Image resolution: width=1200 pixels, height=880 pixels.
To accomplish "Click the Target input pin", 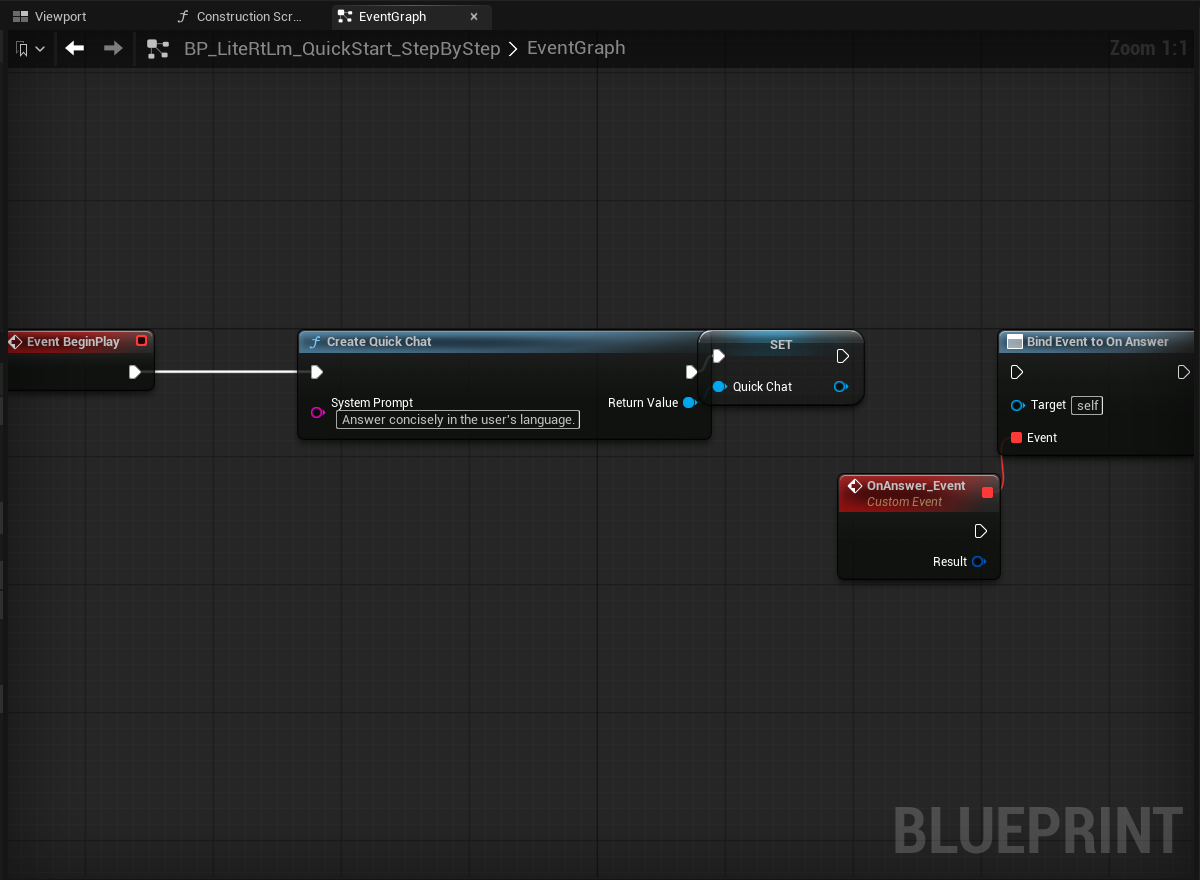I will point(1018,405).
